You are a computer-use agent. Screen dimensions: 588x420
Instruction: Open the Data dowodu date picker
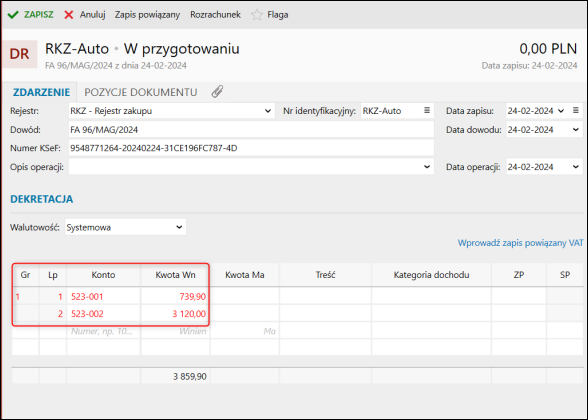(576, 130)
